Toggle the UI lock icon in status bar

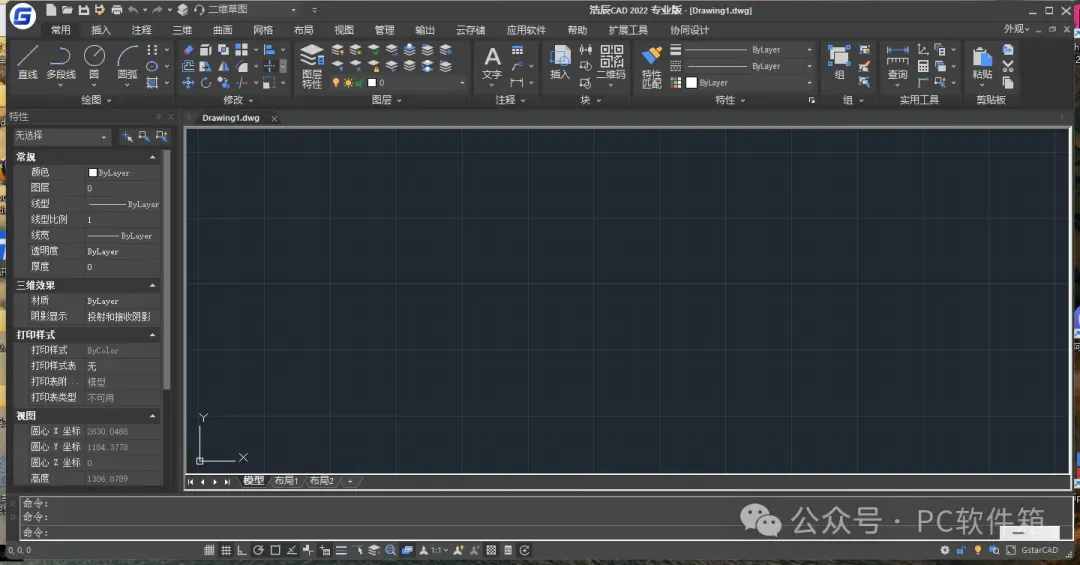[961, 550]
